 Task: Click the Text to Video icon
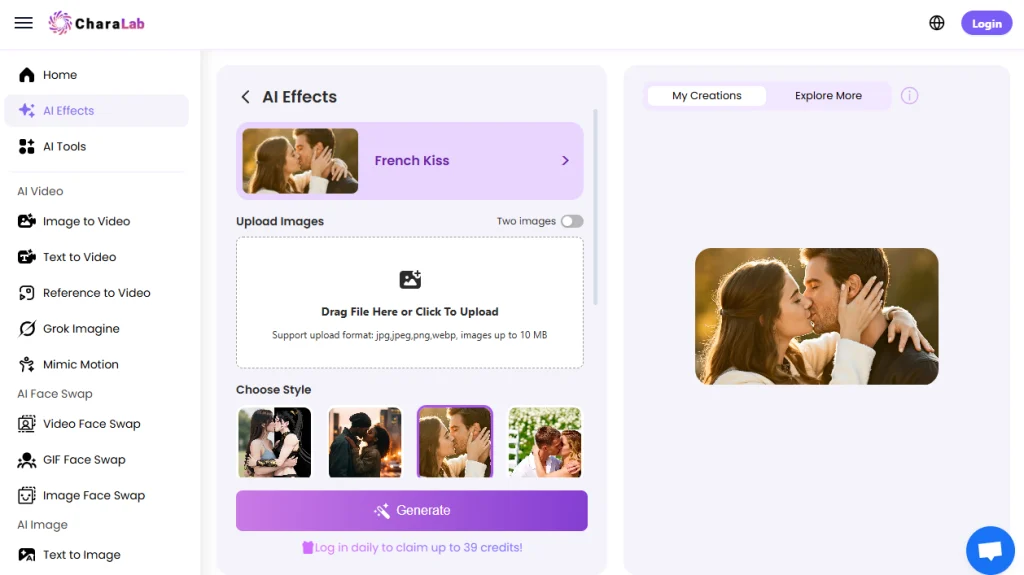pos(27,257)
